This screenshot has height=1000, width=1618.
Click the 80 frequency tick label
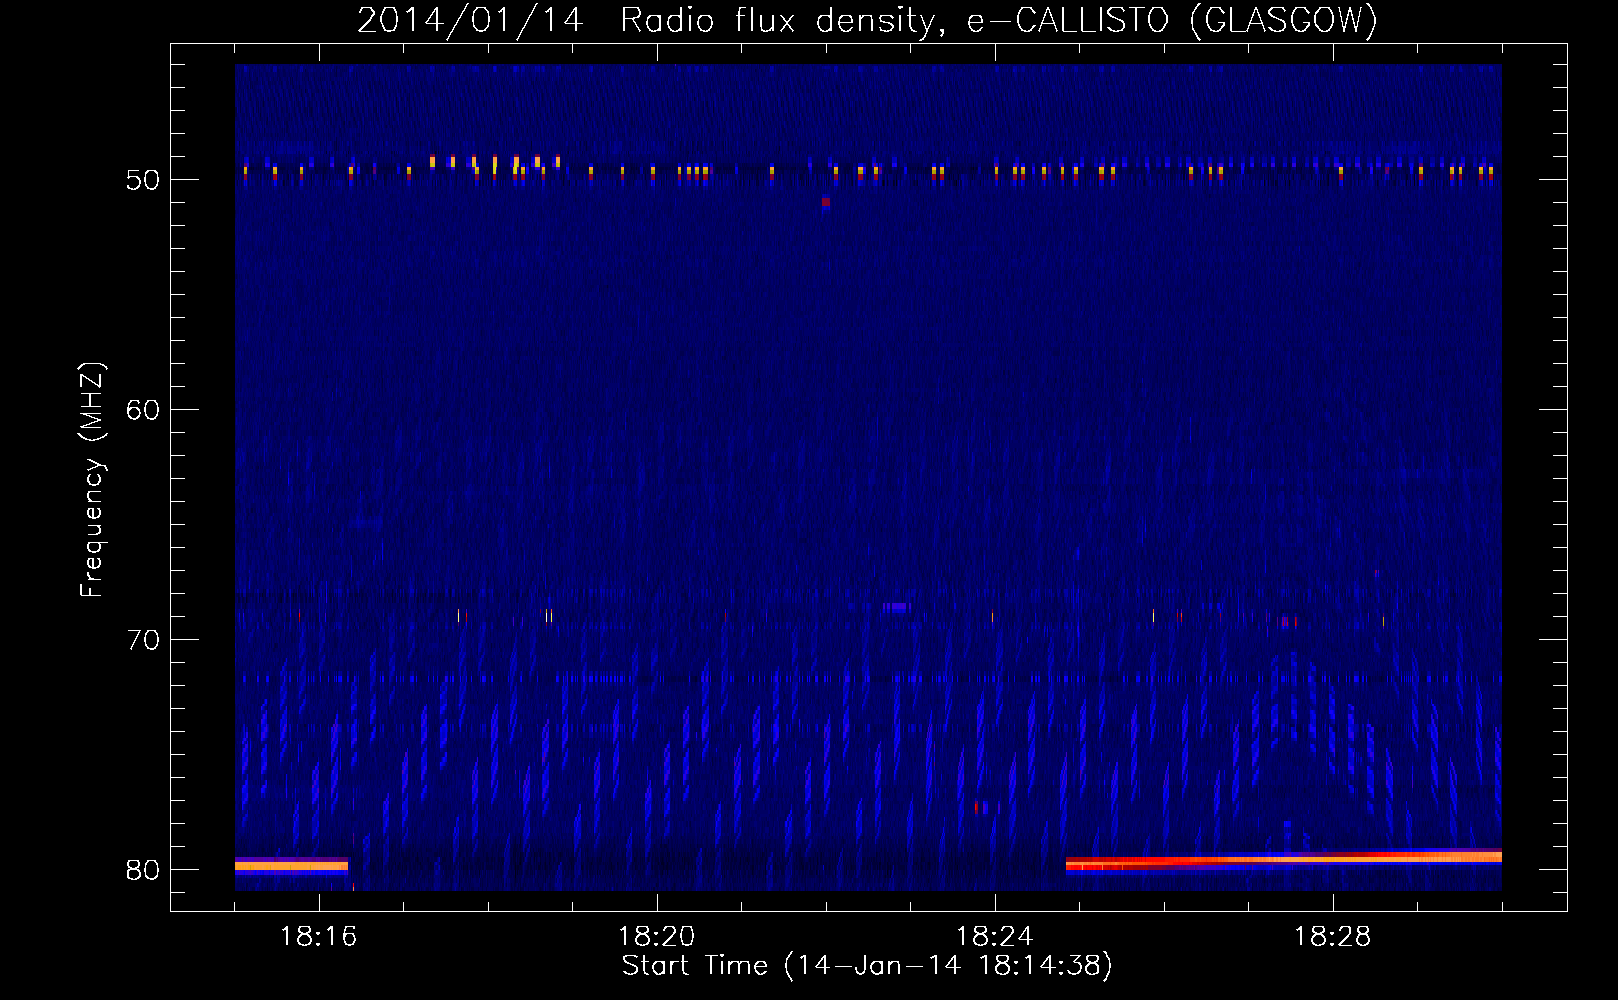pyautogui.click(x=143, y=870)
